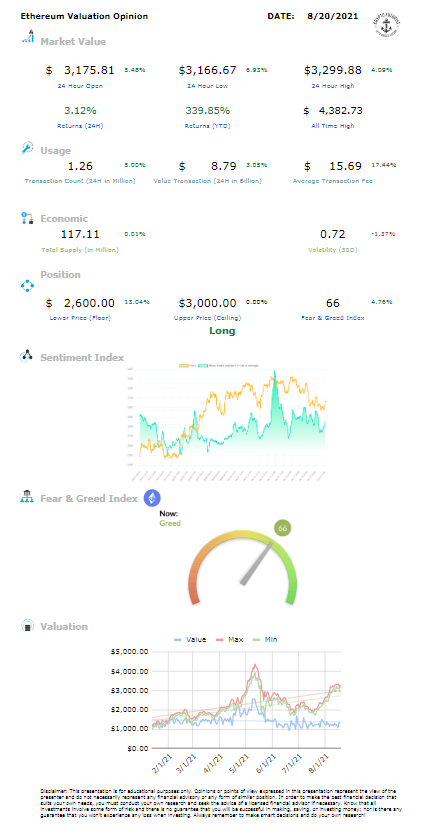Click the Economic section icon
The height and width of the screenshot is (835, 422).
pyautogui.click(x=27, y=217)
